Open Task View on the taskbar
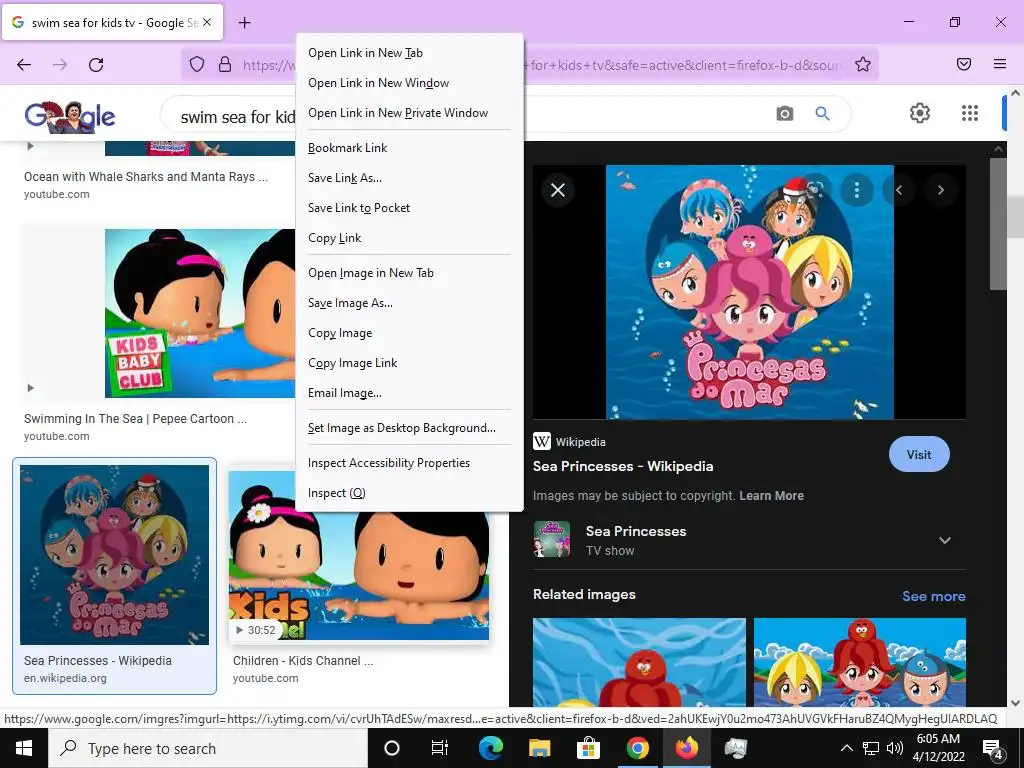Screen dimensions: 1024x768 tap(440, 748)
